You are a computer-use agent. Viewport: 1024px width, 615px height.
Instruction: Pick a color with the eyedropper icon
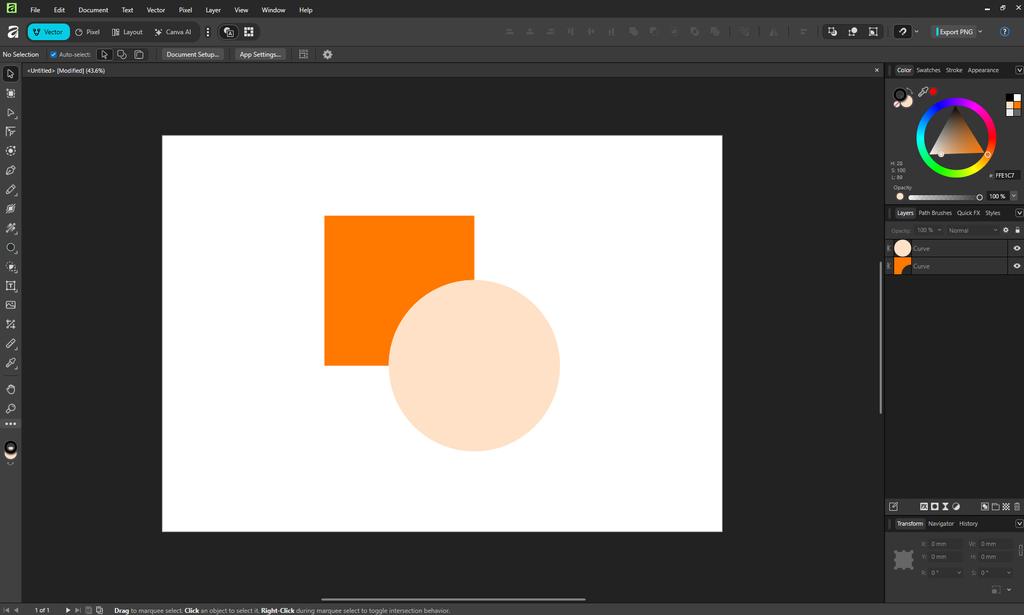coord(923,92)
